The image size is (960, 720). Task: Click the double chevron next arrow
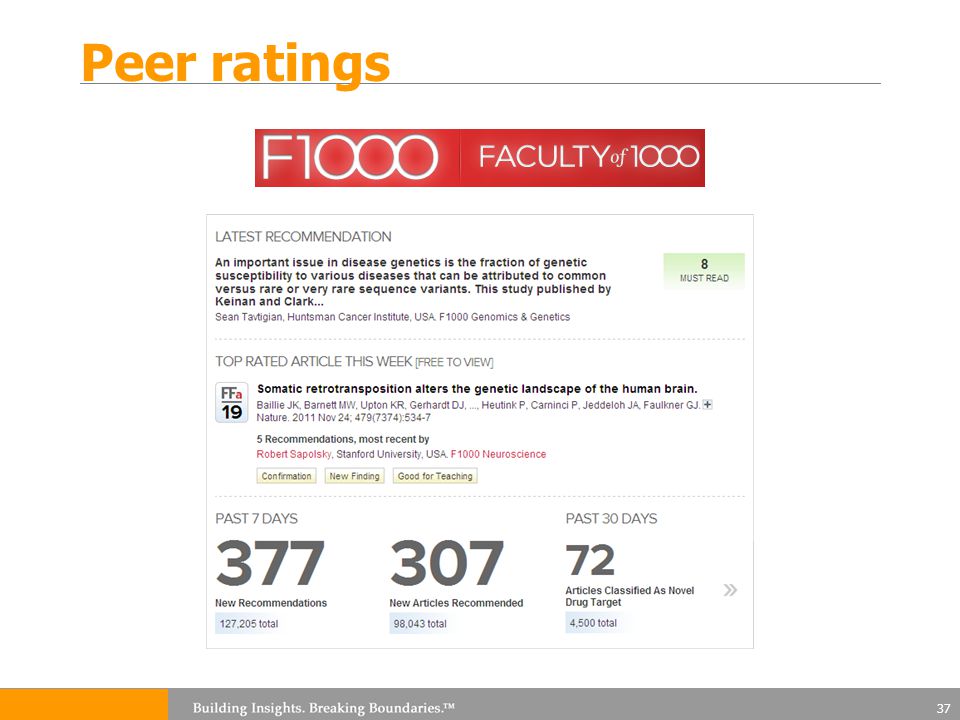tap(730, 590)
